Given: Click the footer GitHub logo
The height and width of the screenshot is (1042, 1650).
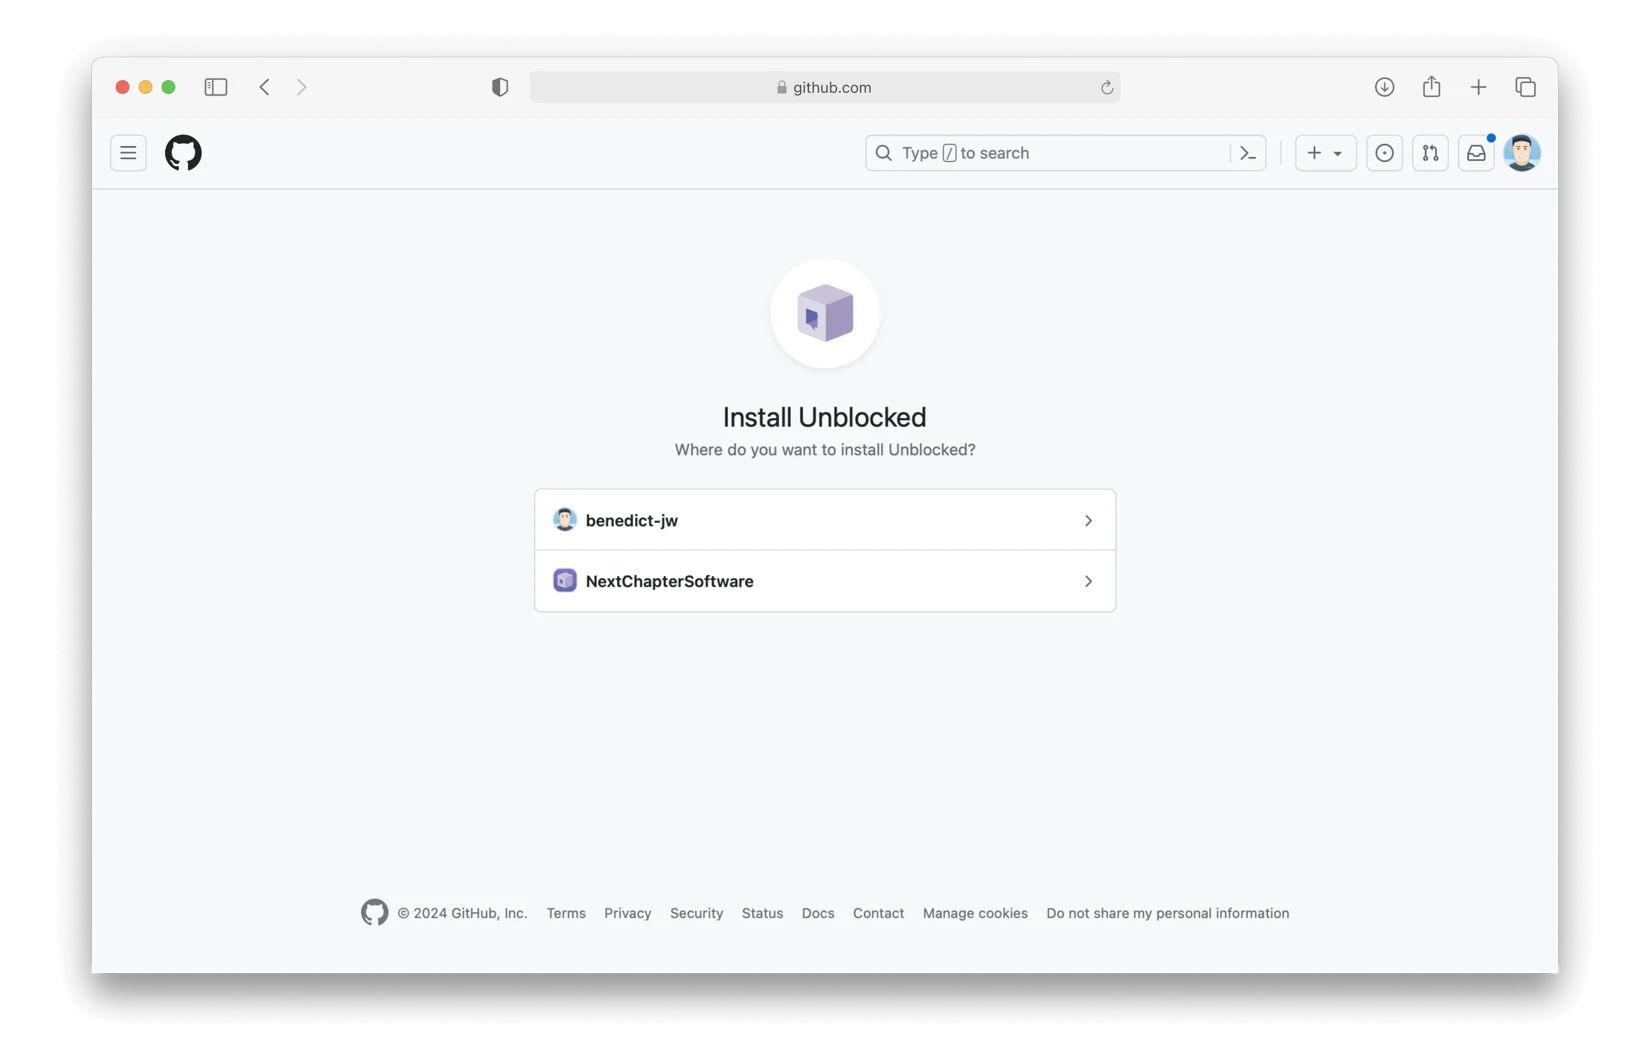Looking at the screenshot, I should coord(375,912).
